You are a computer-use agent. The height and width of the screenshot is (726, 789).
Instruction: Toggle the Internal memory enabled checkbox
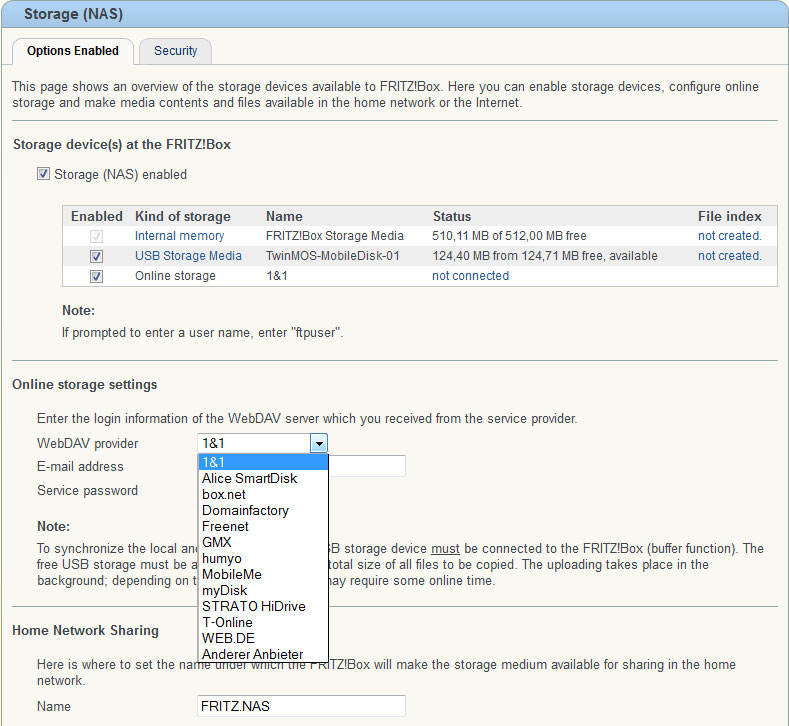pyautogui.click(x=96, y=236)
